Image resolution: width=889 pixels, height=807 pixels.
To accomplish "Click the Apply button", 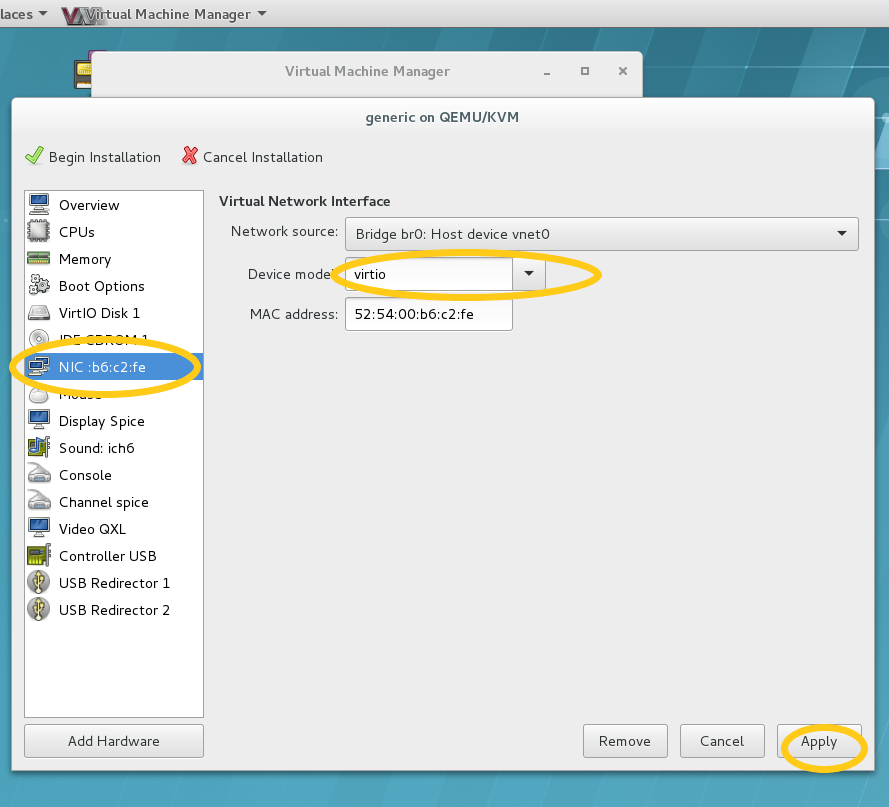I will (x=819, y=741).
